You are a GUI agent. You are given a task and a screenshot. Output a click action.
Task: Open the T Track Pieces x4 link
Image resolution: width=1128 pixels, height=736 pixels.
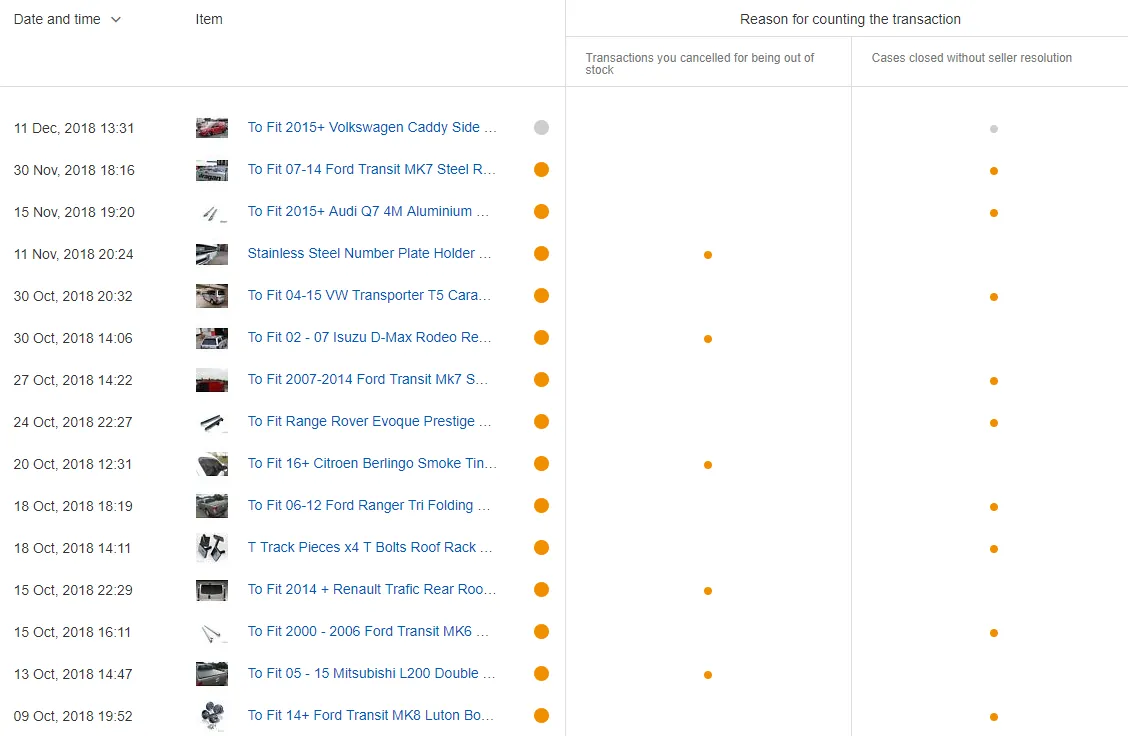(x=370, y=548)
